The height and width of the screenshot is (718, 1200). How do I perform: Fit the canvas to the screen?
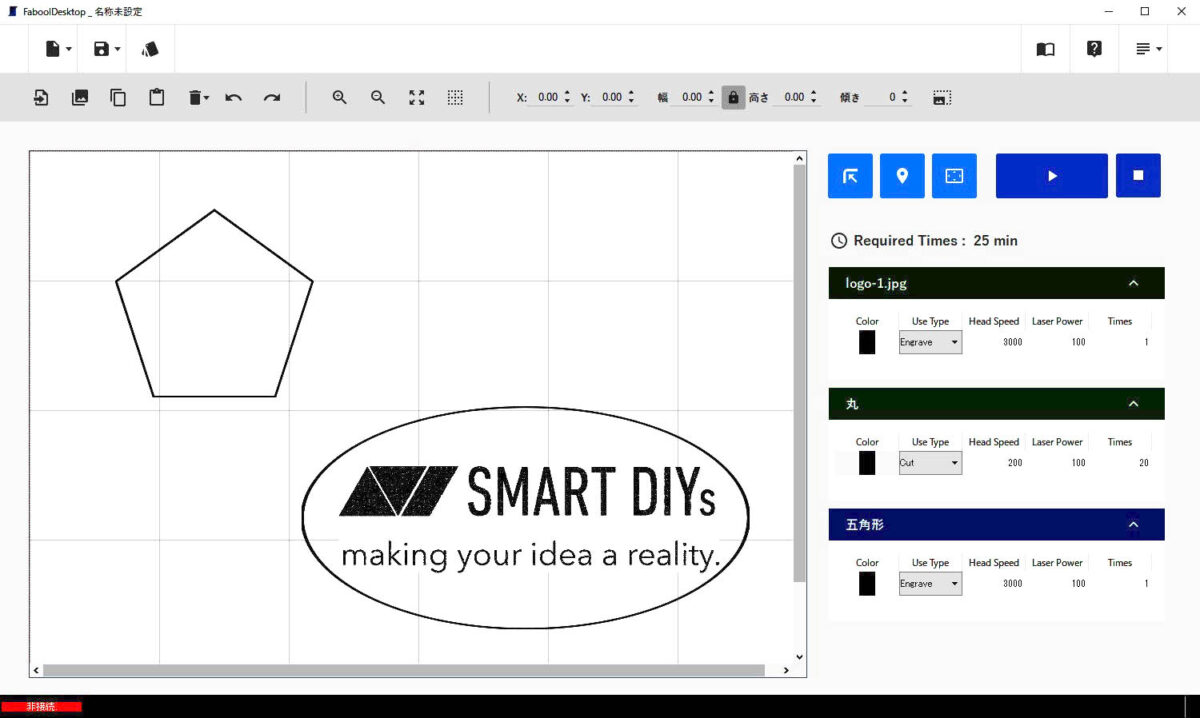click(x=417, y=97)
